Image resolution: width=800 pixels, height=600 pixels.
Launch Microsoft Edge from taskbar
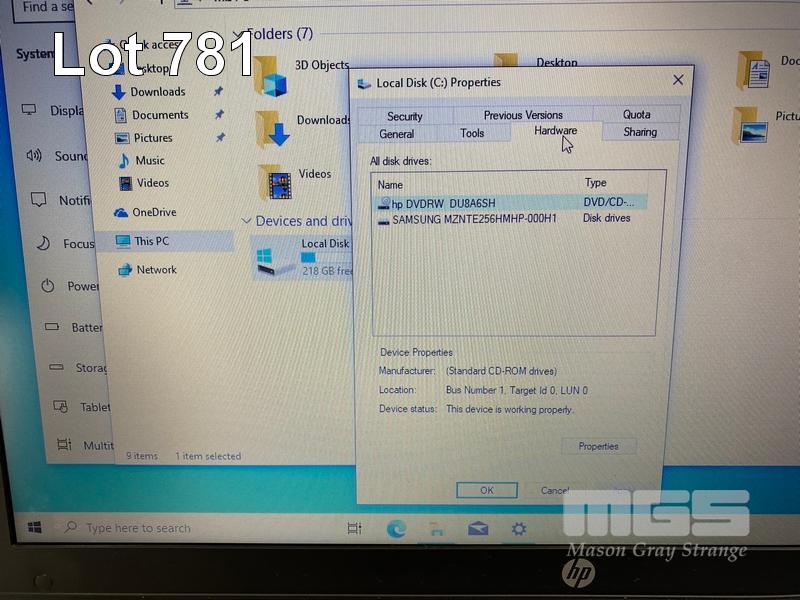click(396, 529)
